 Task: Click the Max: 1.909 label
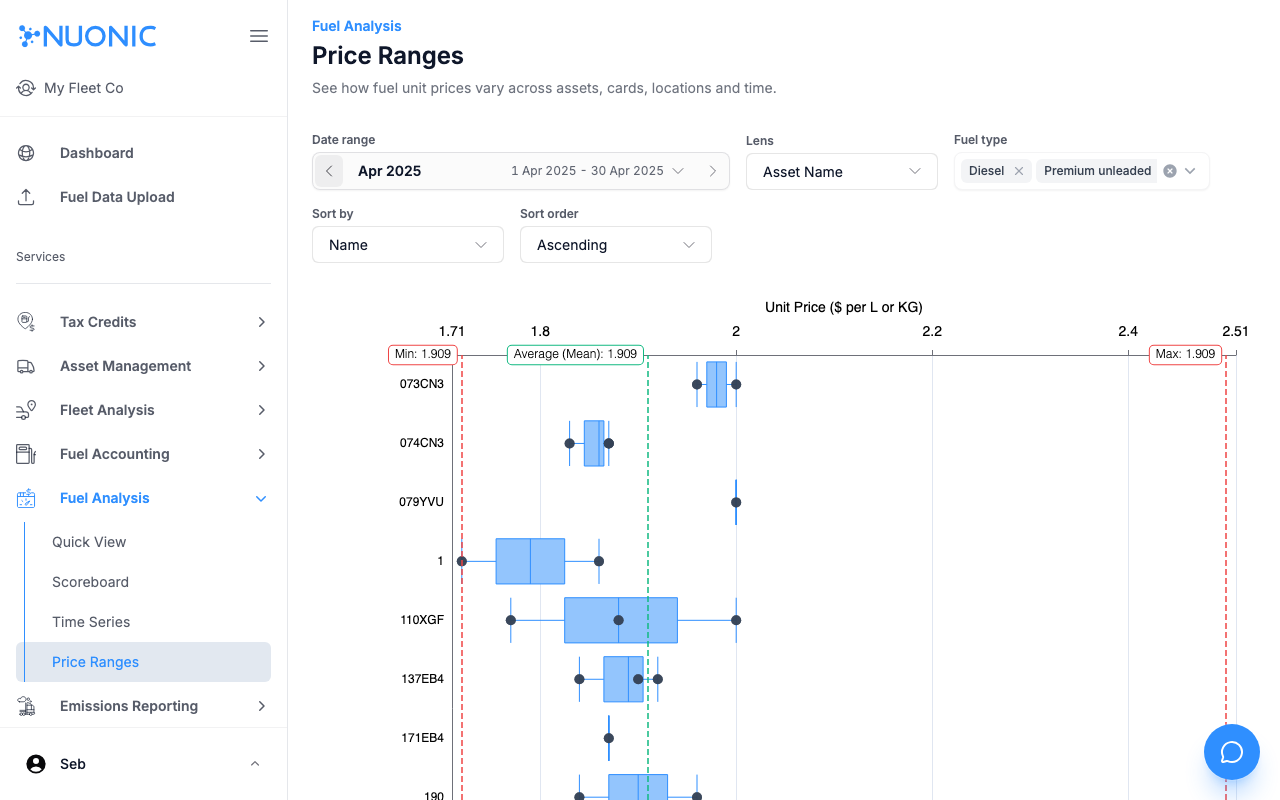pos(1185,354)
